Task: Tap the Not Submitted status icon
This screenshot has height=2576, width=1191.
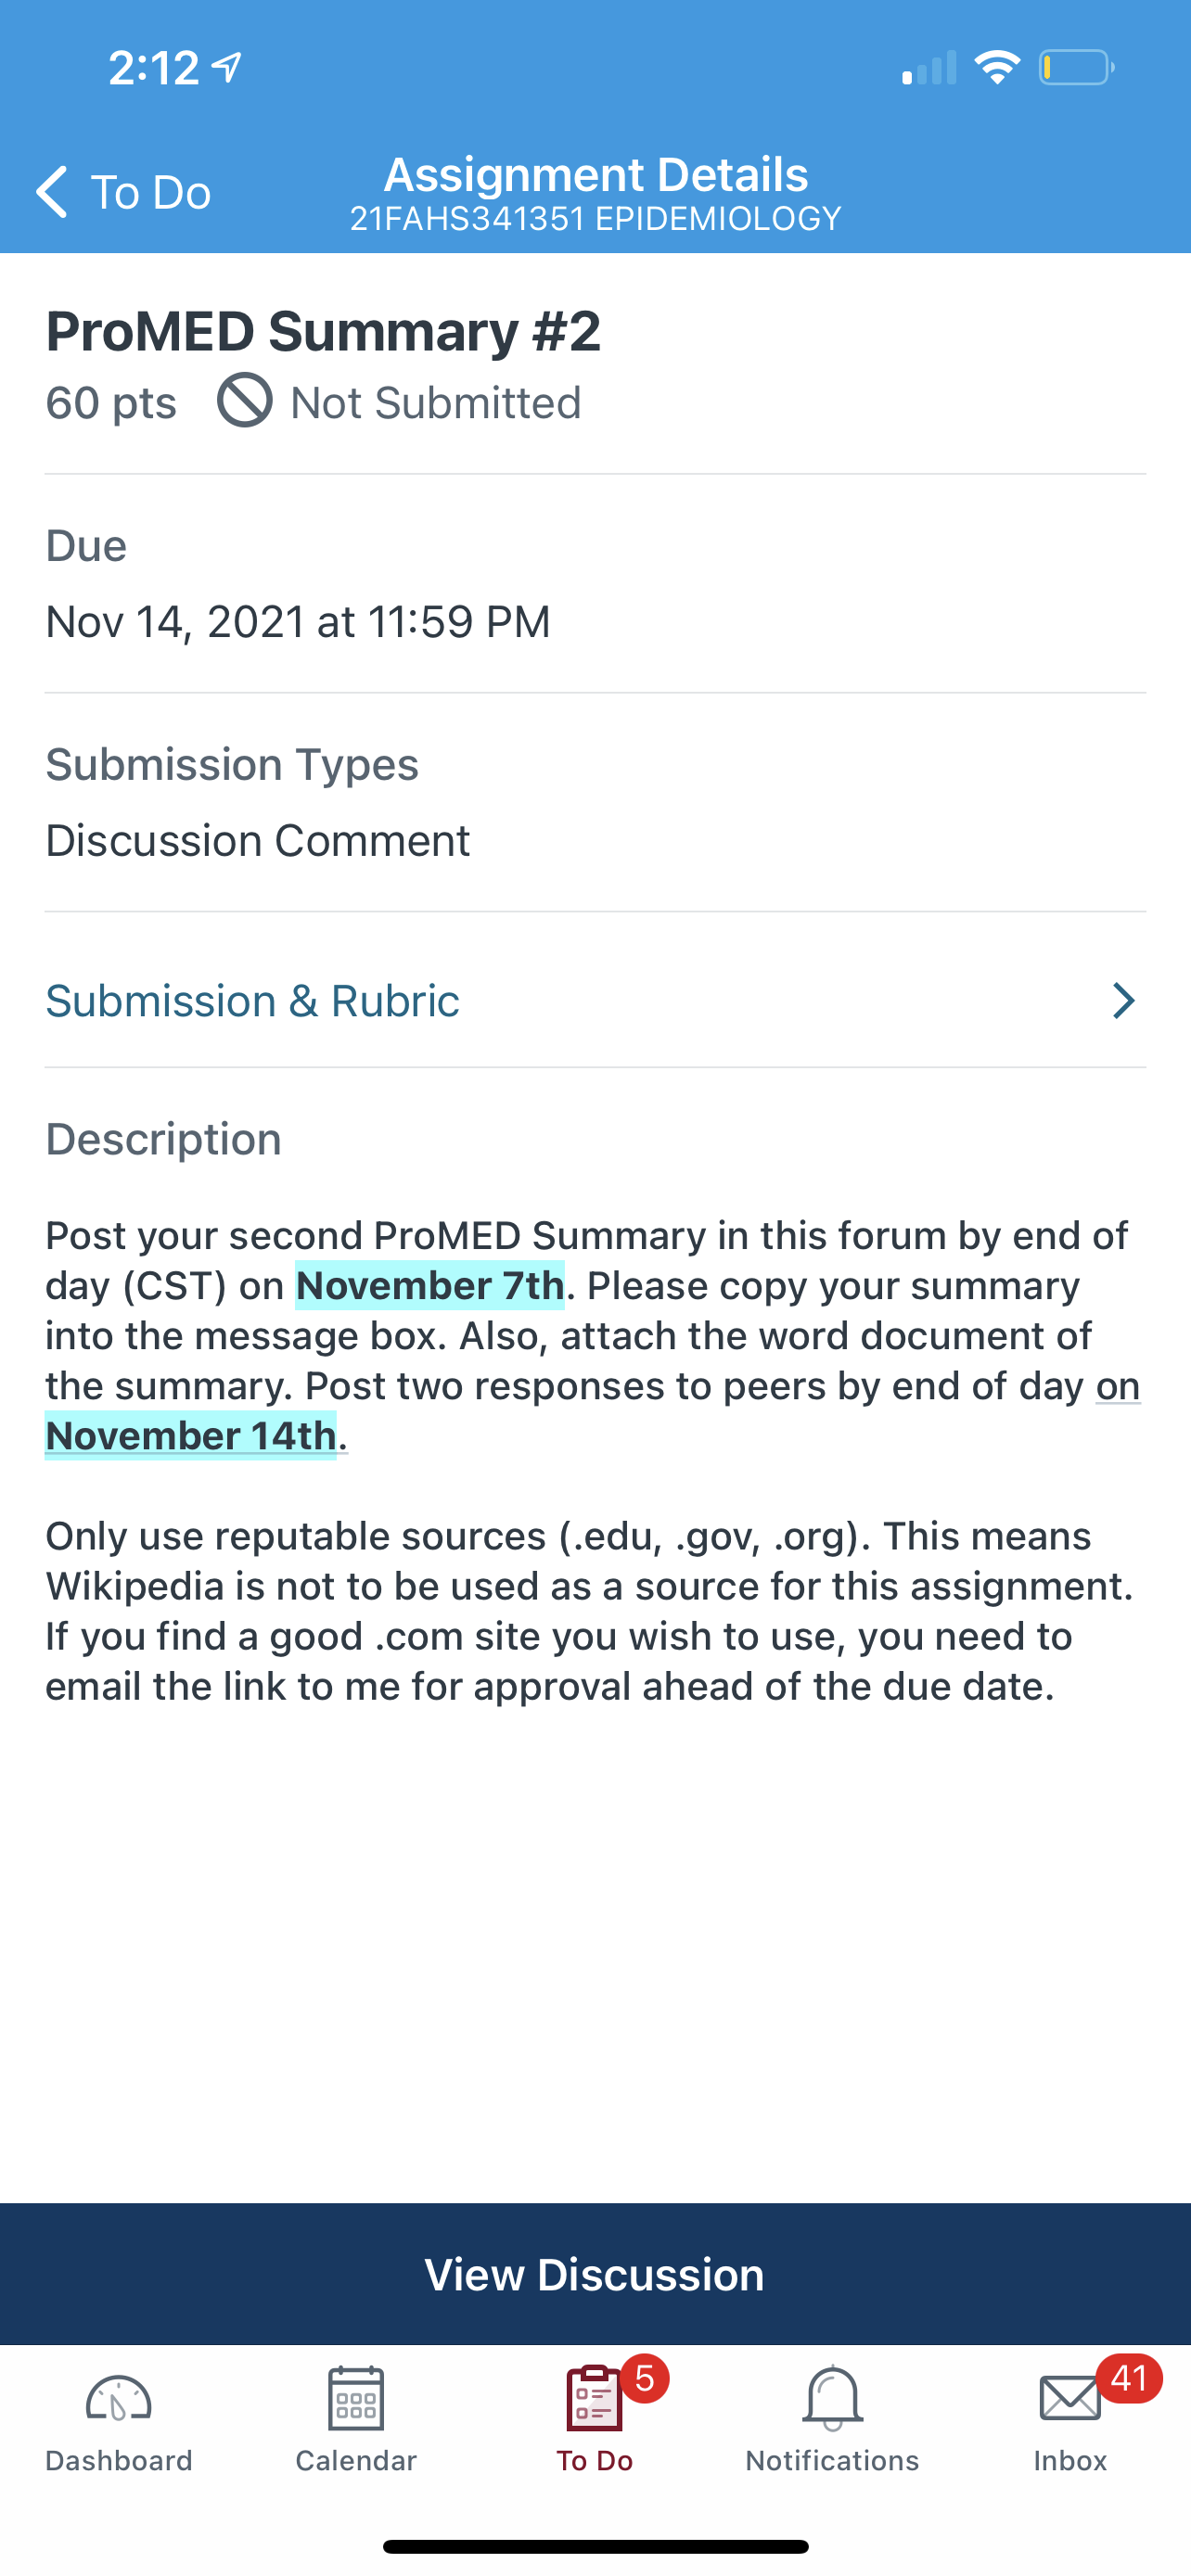Action: click(245, 401)
